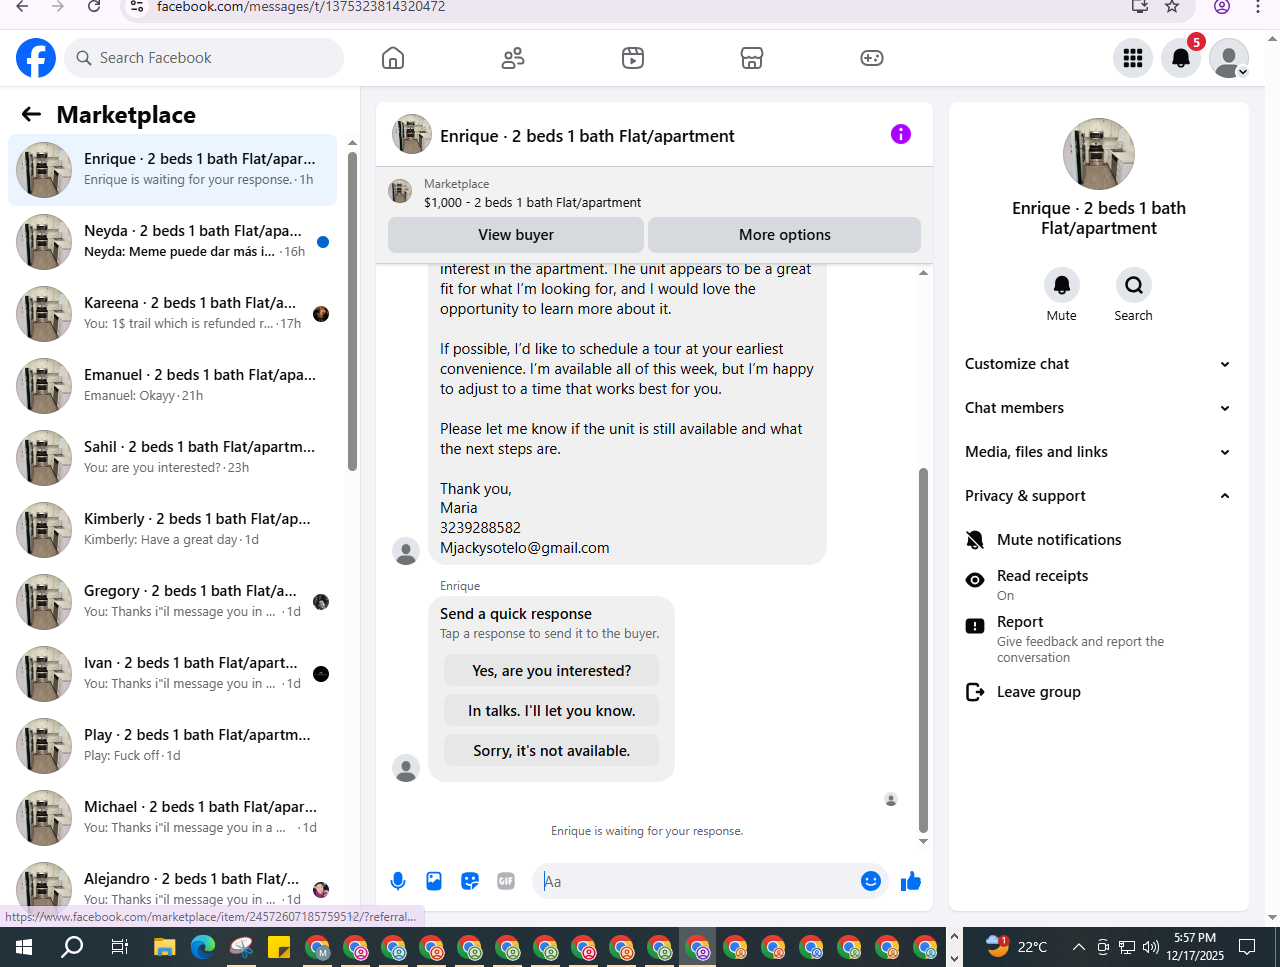Screen dimensions: 1280x967
Task: Open the $1,000 listing banner
Action: (654, 192)
